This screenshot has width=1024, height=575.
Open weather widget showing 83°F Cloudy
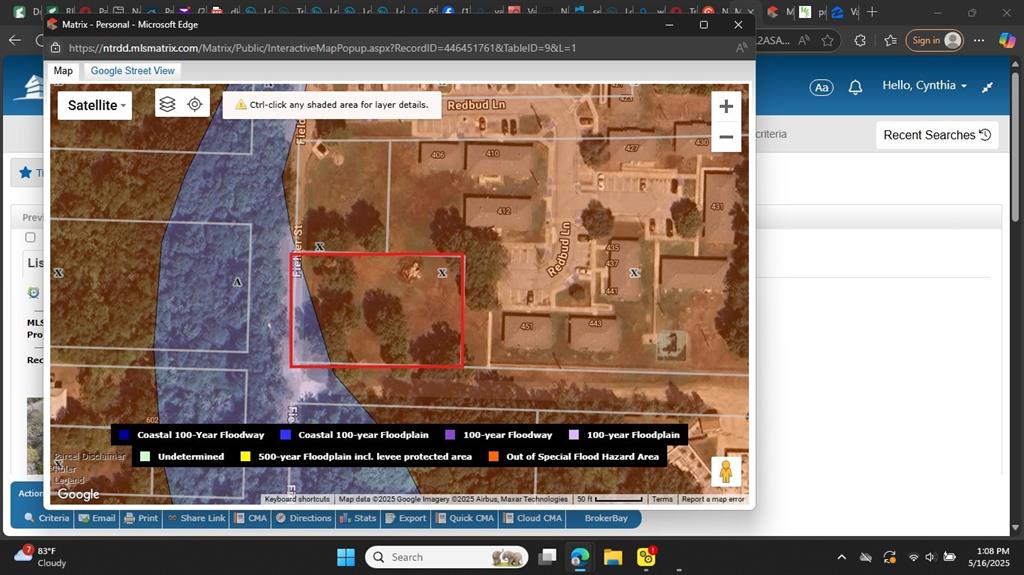pos(40,557)
